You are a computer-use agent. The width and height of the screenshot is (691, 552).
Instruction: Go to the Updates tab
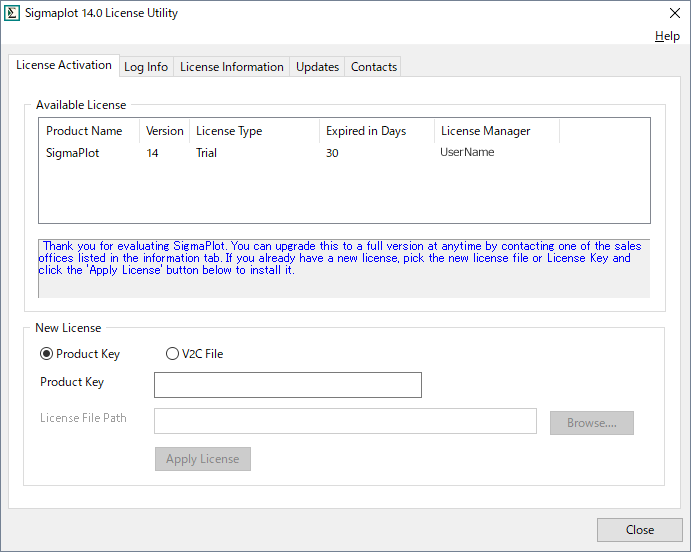[317, 67]
